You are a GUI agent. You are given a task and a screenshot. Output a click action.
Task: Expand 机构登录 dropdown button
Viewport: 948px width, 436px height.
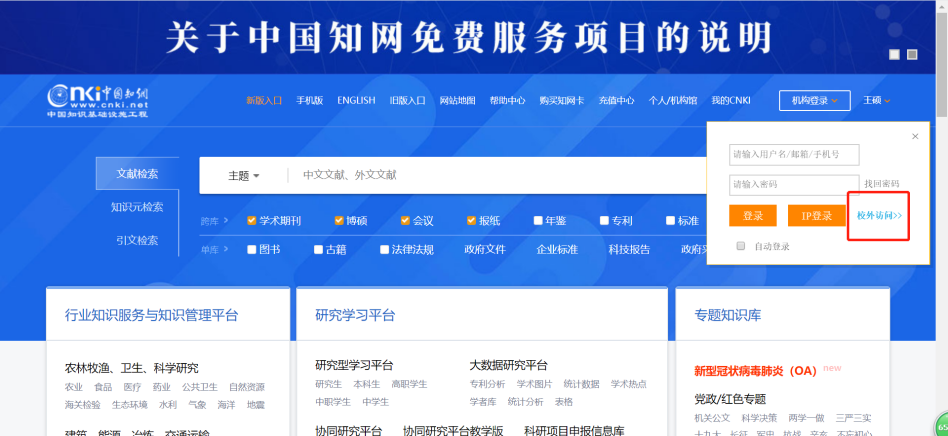(x=814, y=100)
